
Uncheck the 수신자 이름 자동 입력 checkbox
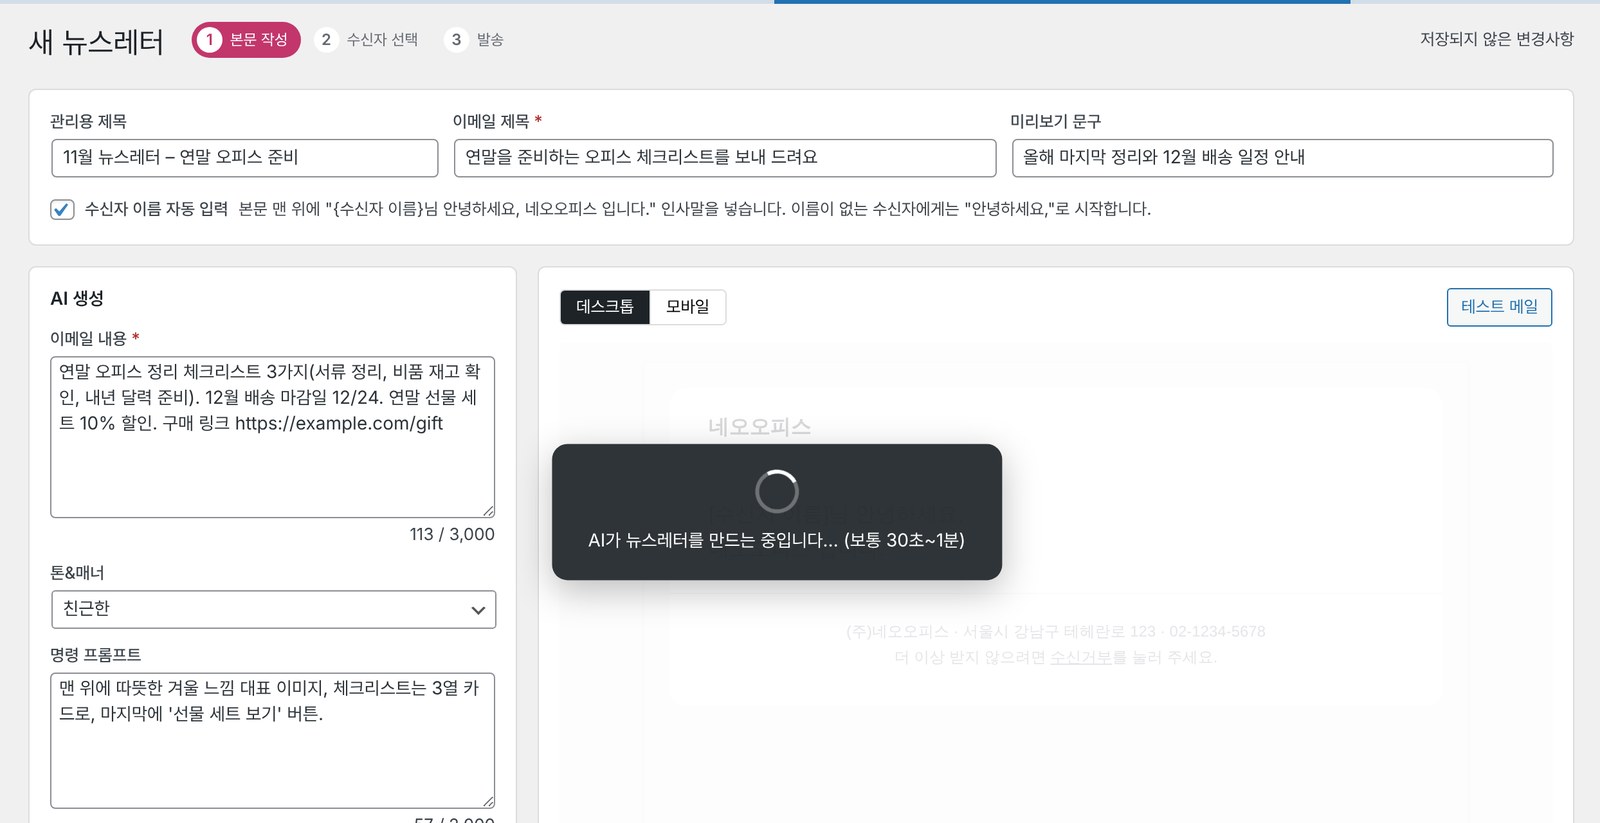62,209
